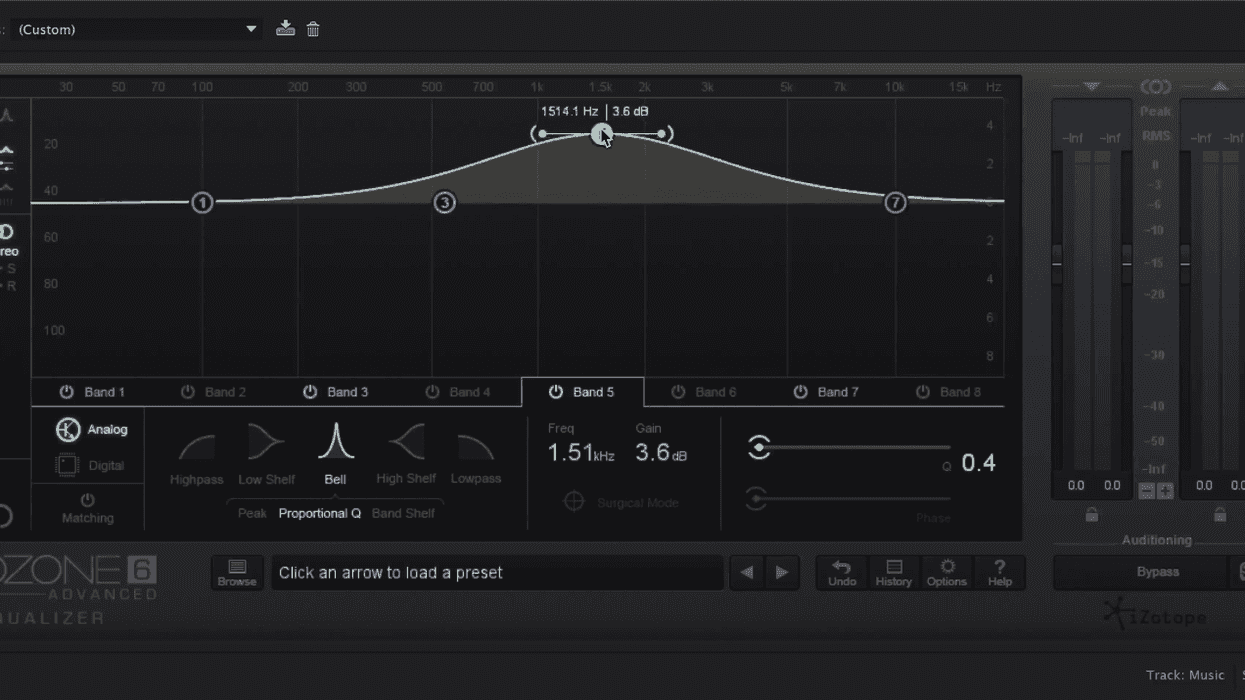Click the plus meter zoom button
Screen dimensions: 1245x700
1165,491
